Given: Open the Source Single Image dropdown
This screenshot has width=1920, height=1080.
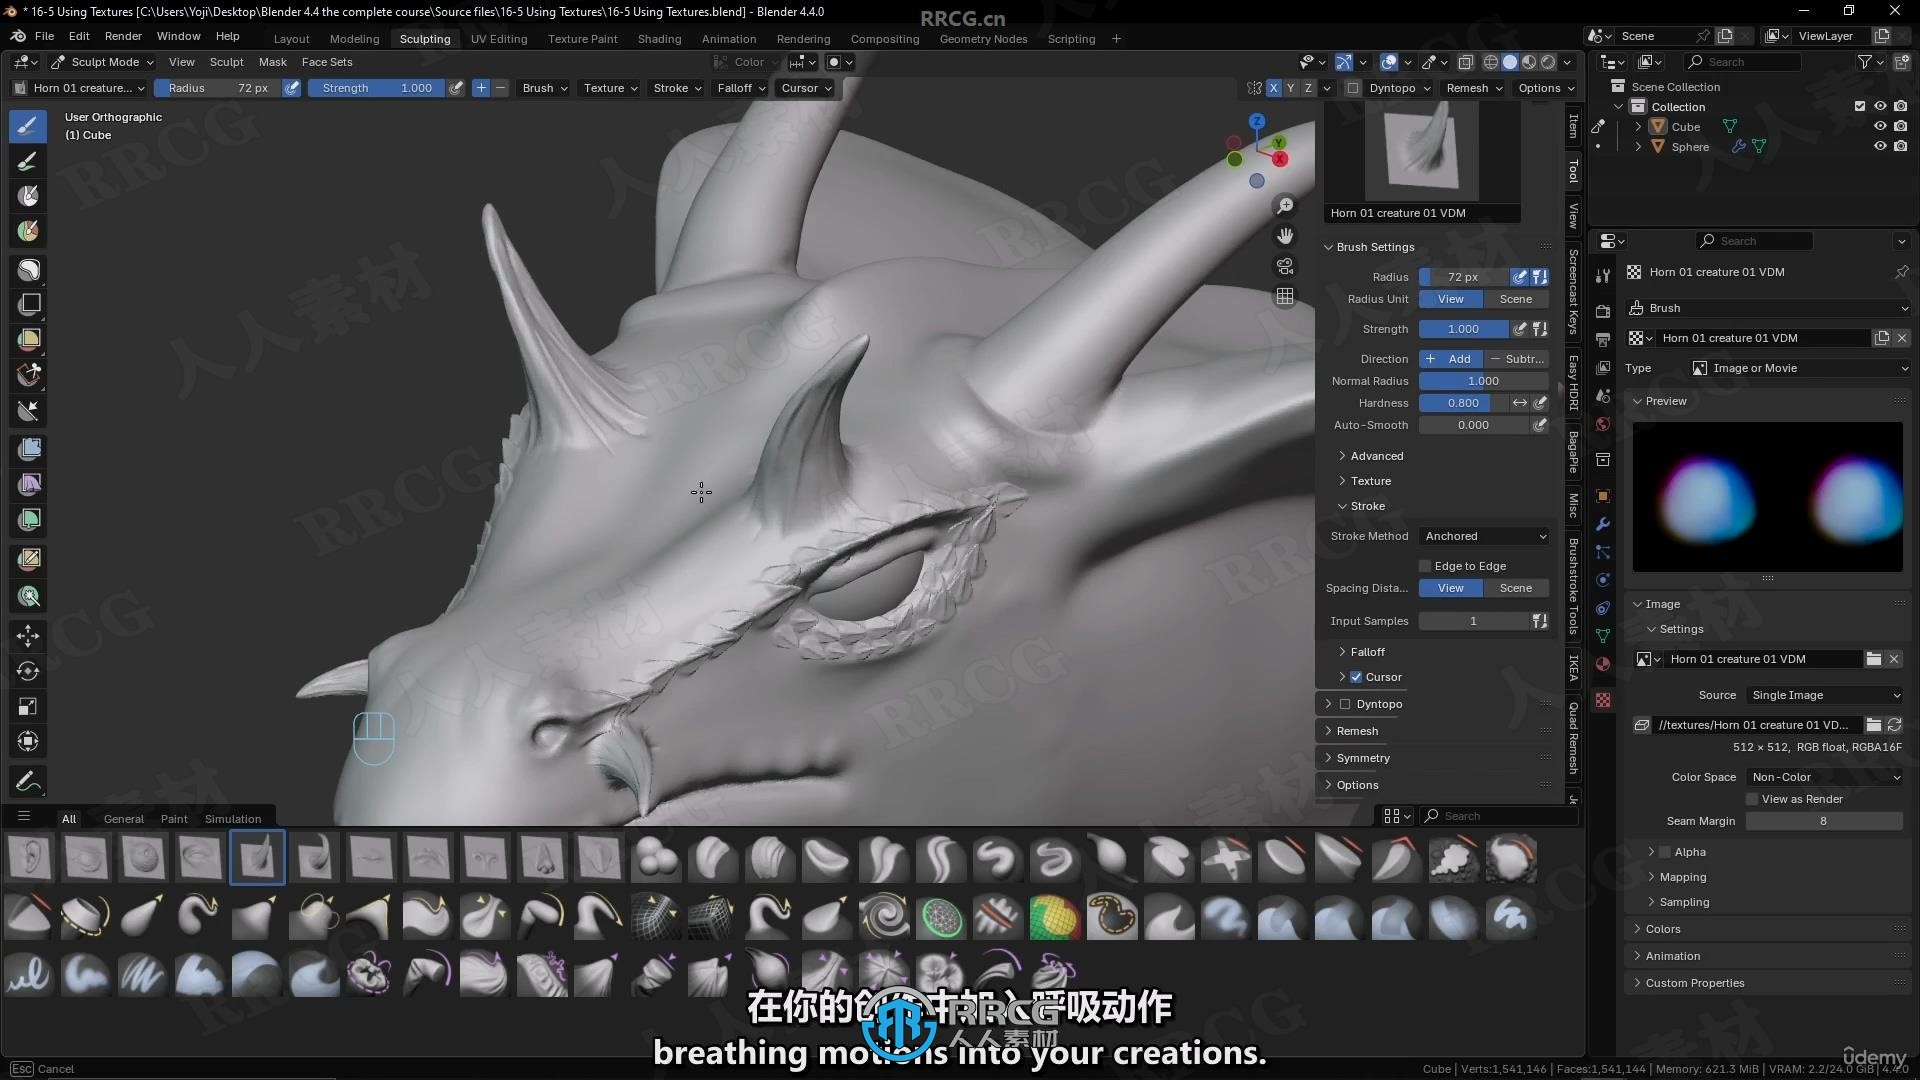Looking at the screenshot, I should [x=1825, y=695].
